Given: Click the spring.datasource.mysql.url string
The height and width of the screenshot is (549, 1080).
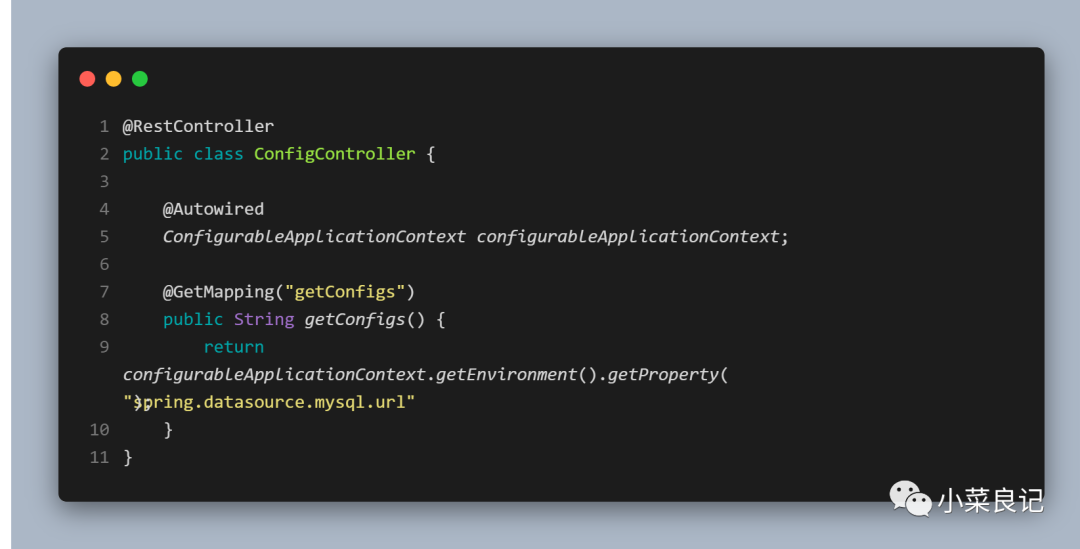Looking at the screenshot, I should 275,402.
